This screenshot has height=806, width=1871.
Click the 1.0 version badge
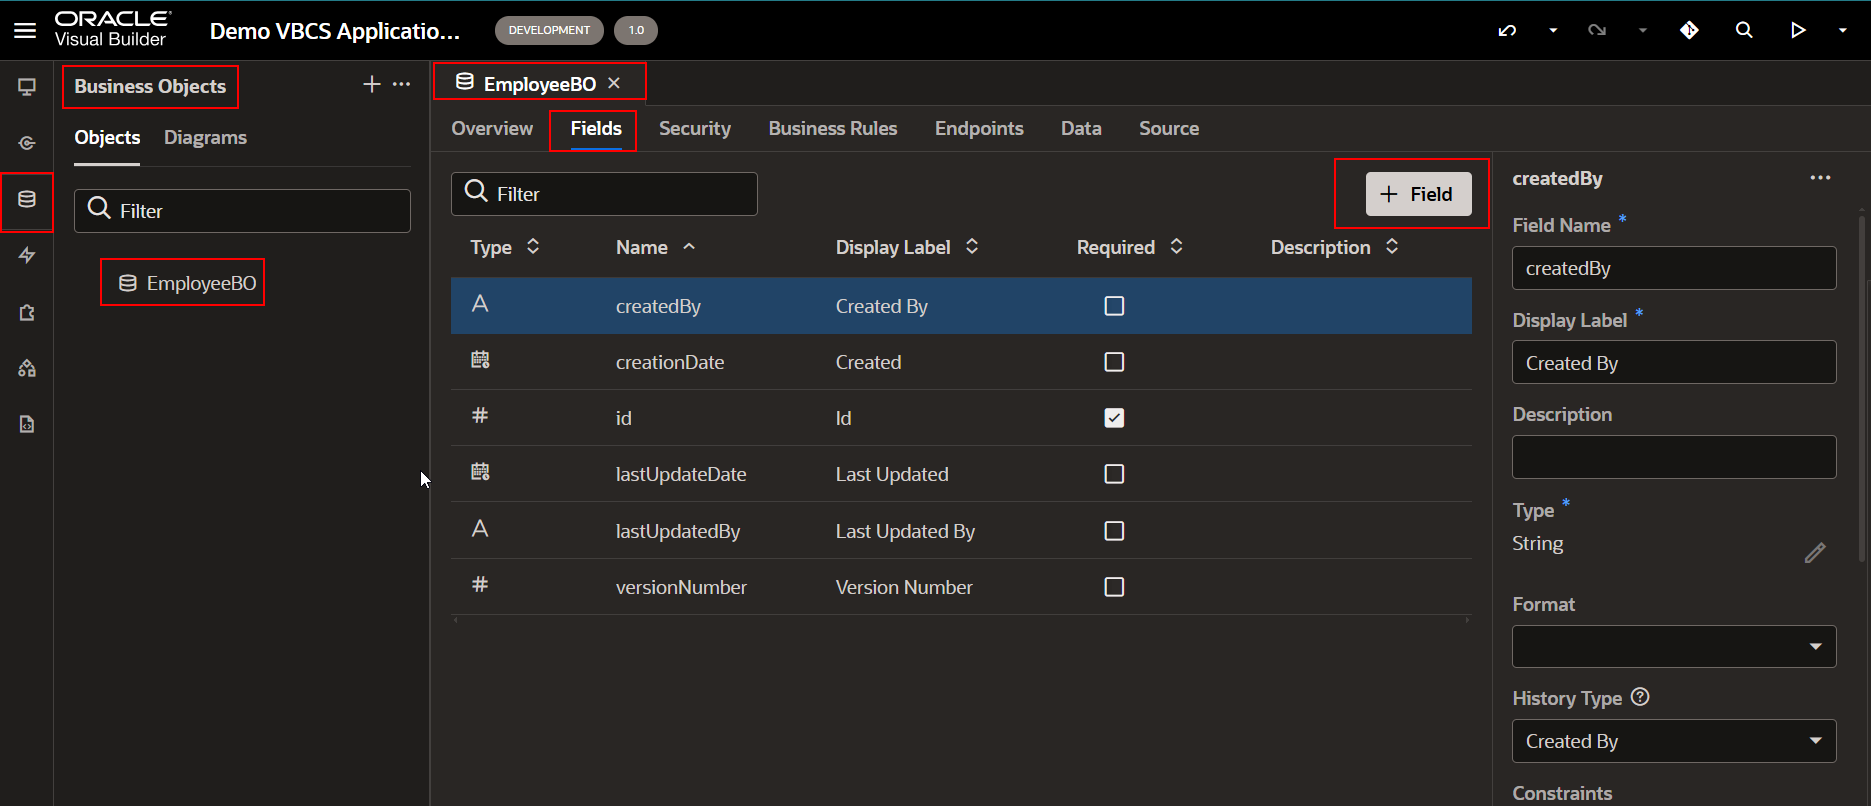[x=636, y=30]
